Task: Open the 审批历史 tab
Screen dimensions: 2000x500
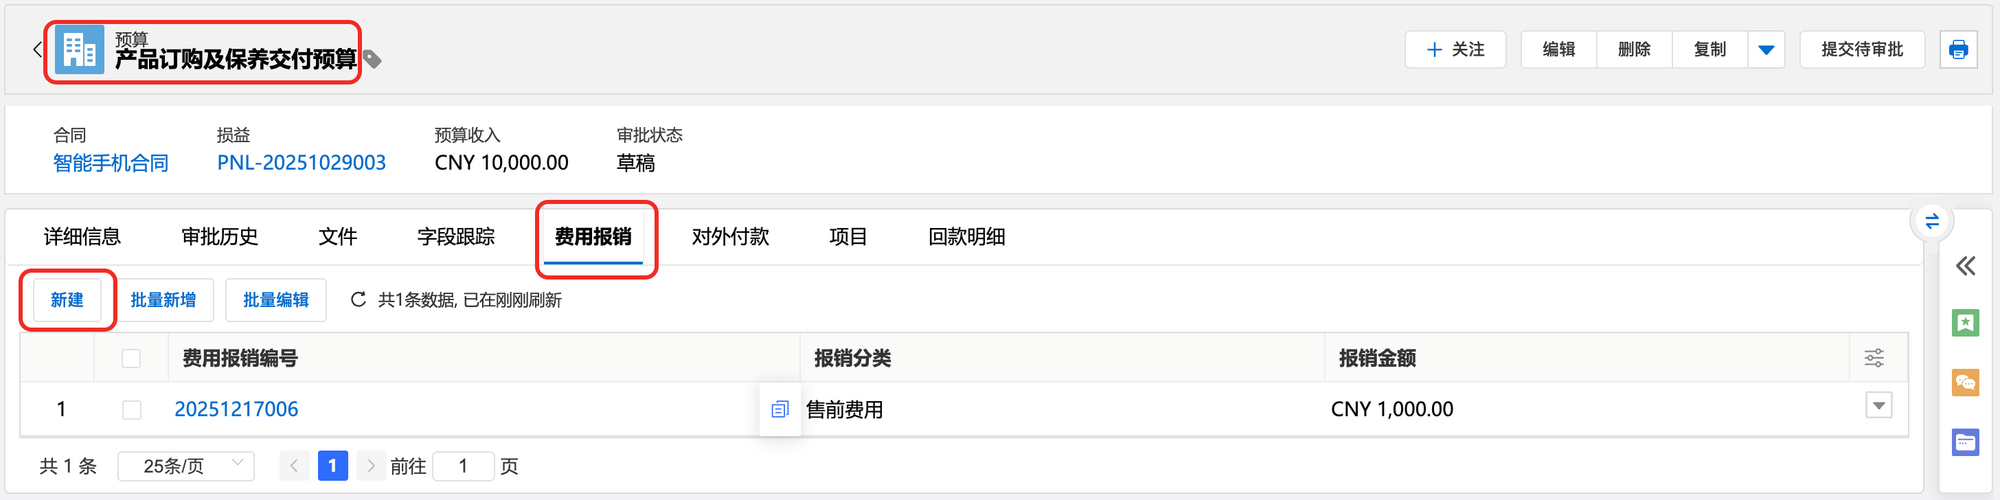Action: point(220,237)
